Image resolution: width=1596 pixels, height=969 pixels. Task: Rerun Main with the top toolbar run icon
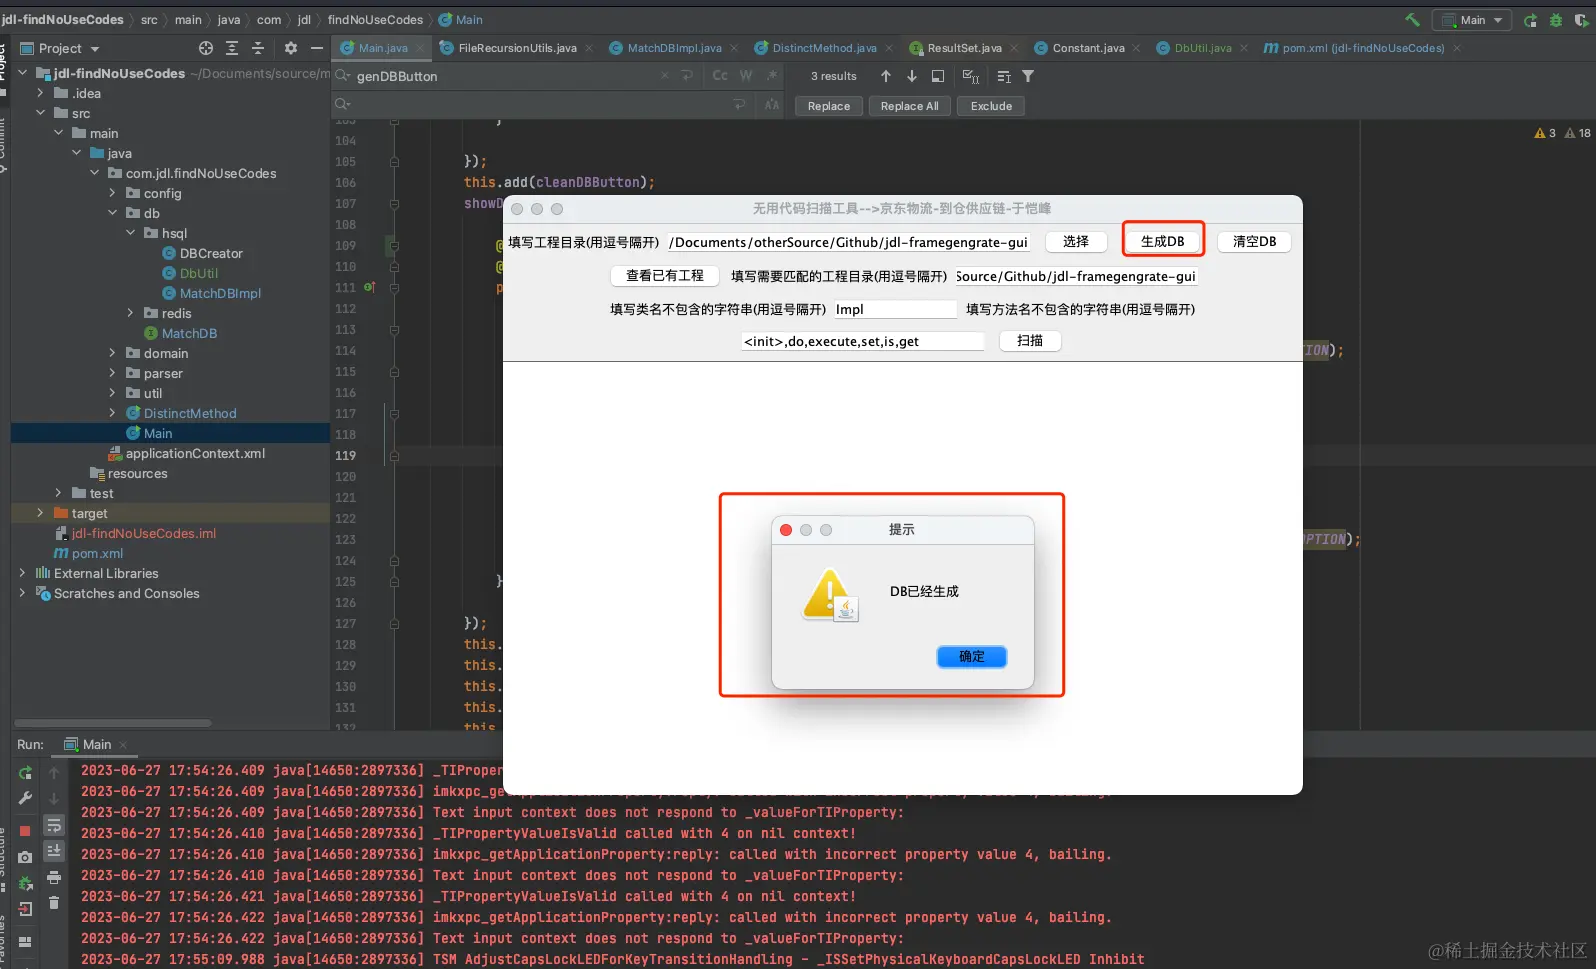point(1530,20)
